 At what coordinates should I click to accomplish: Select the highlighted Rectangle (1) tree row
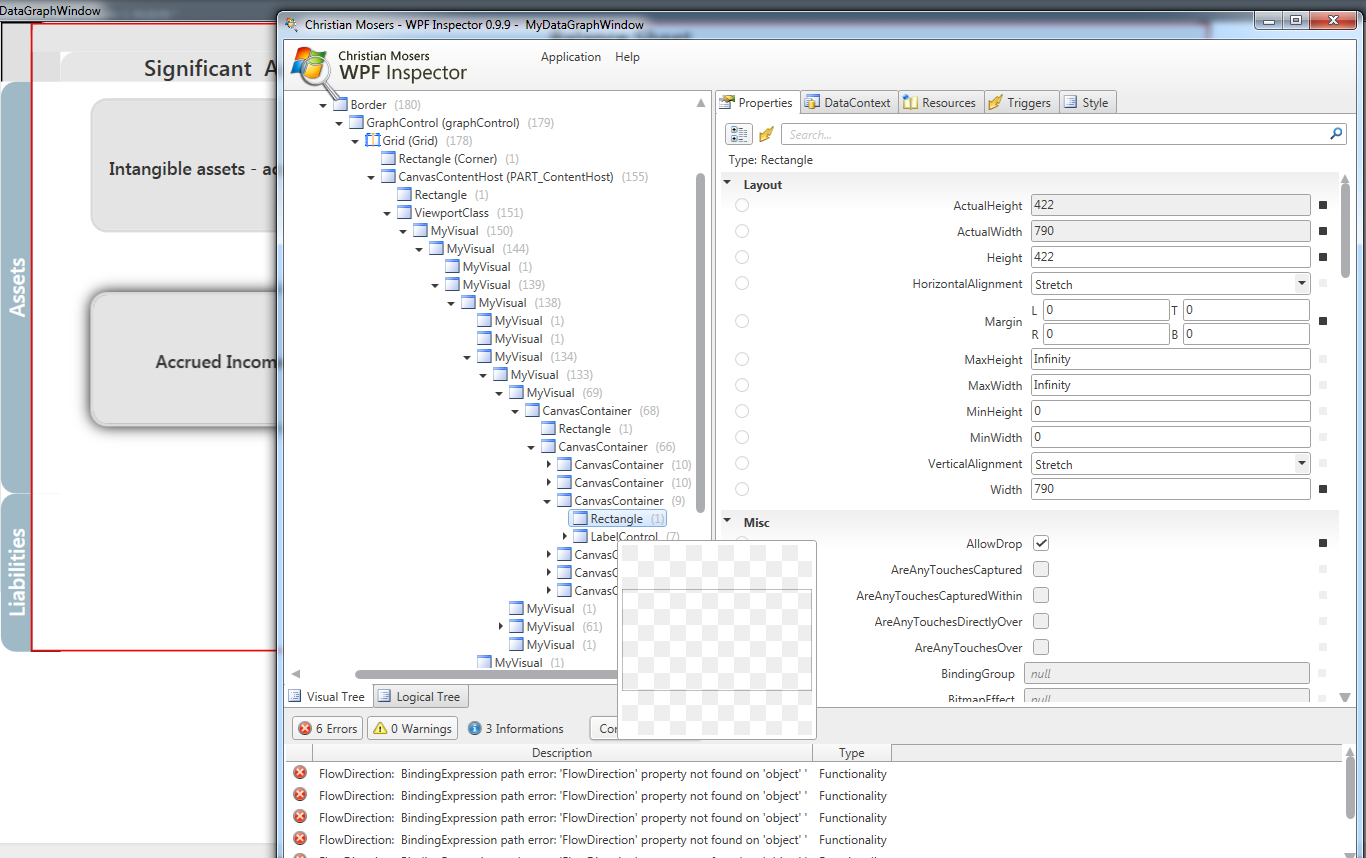617,518
